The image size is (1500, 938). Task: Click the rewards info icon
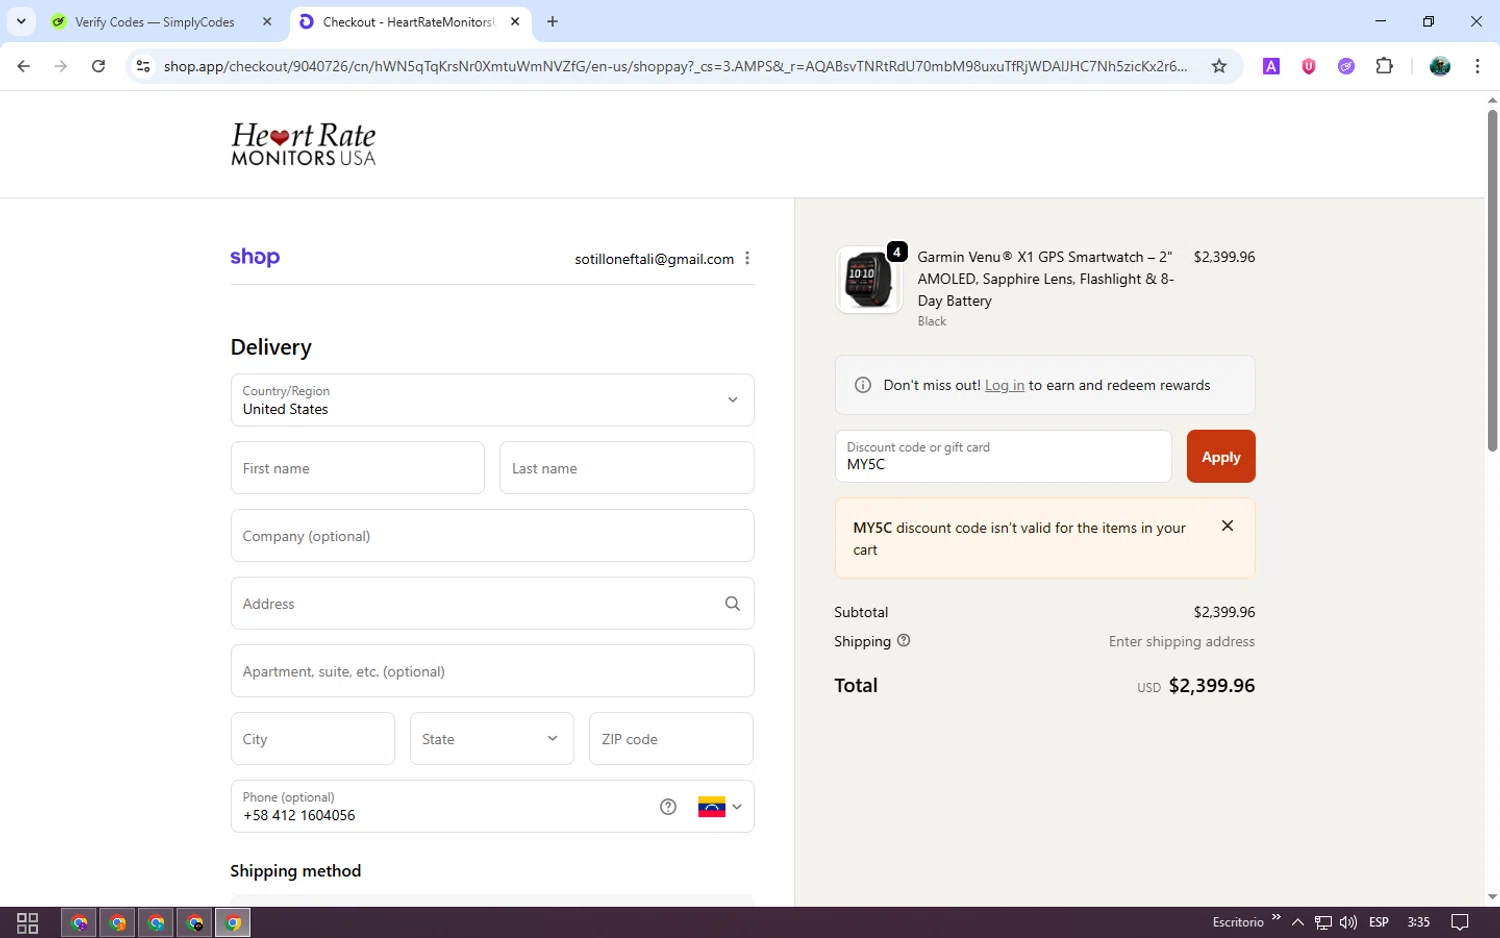[x=863, y=385]
